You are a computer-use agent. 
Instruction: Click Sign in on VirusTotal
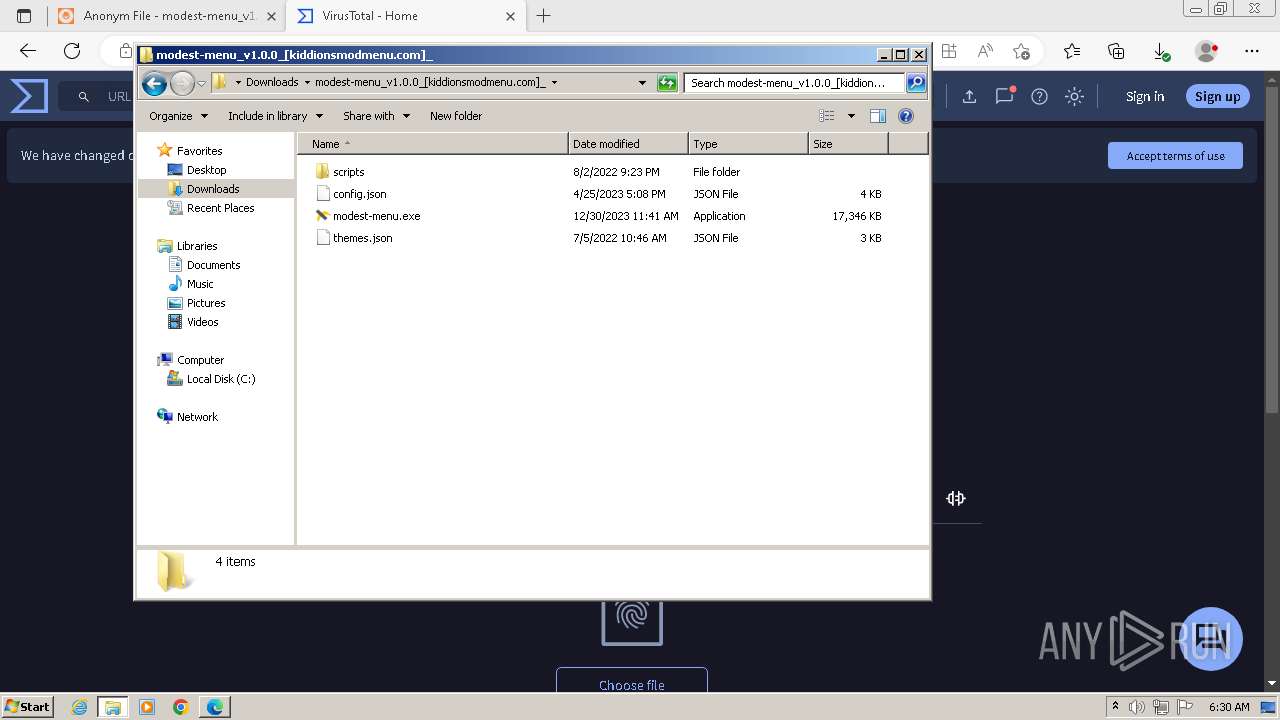click(1145, 97)
